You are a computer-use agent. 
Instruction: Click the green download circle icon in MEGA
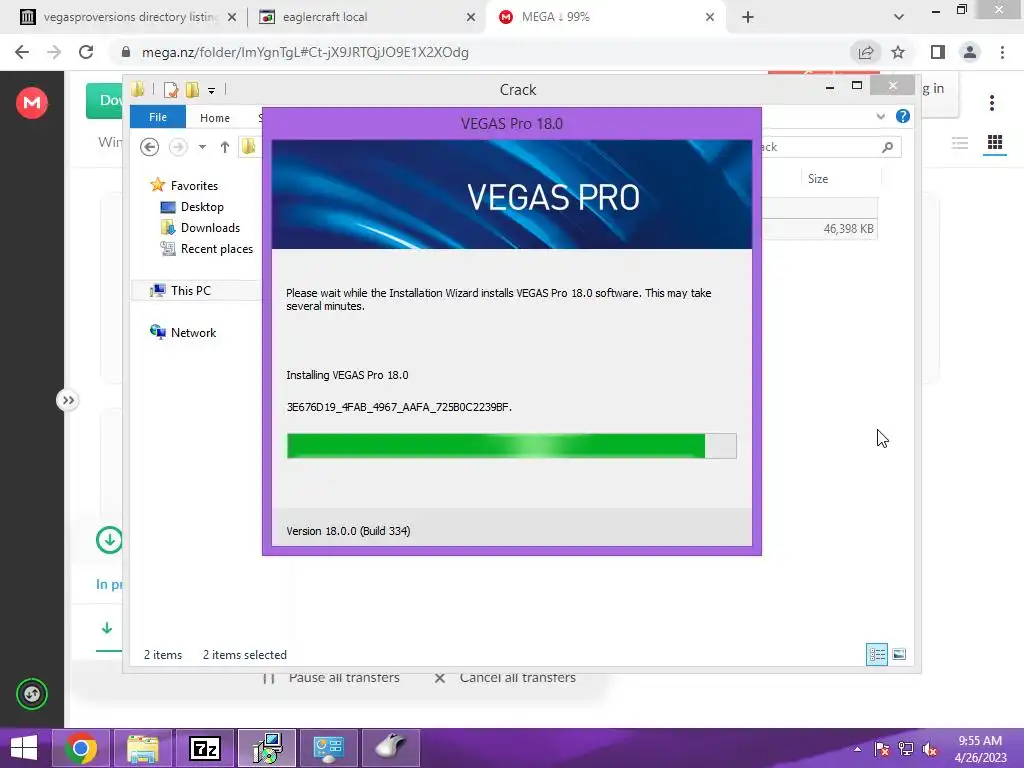pos(109,540)
